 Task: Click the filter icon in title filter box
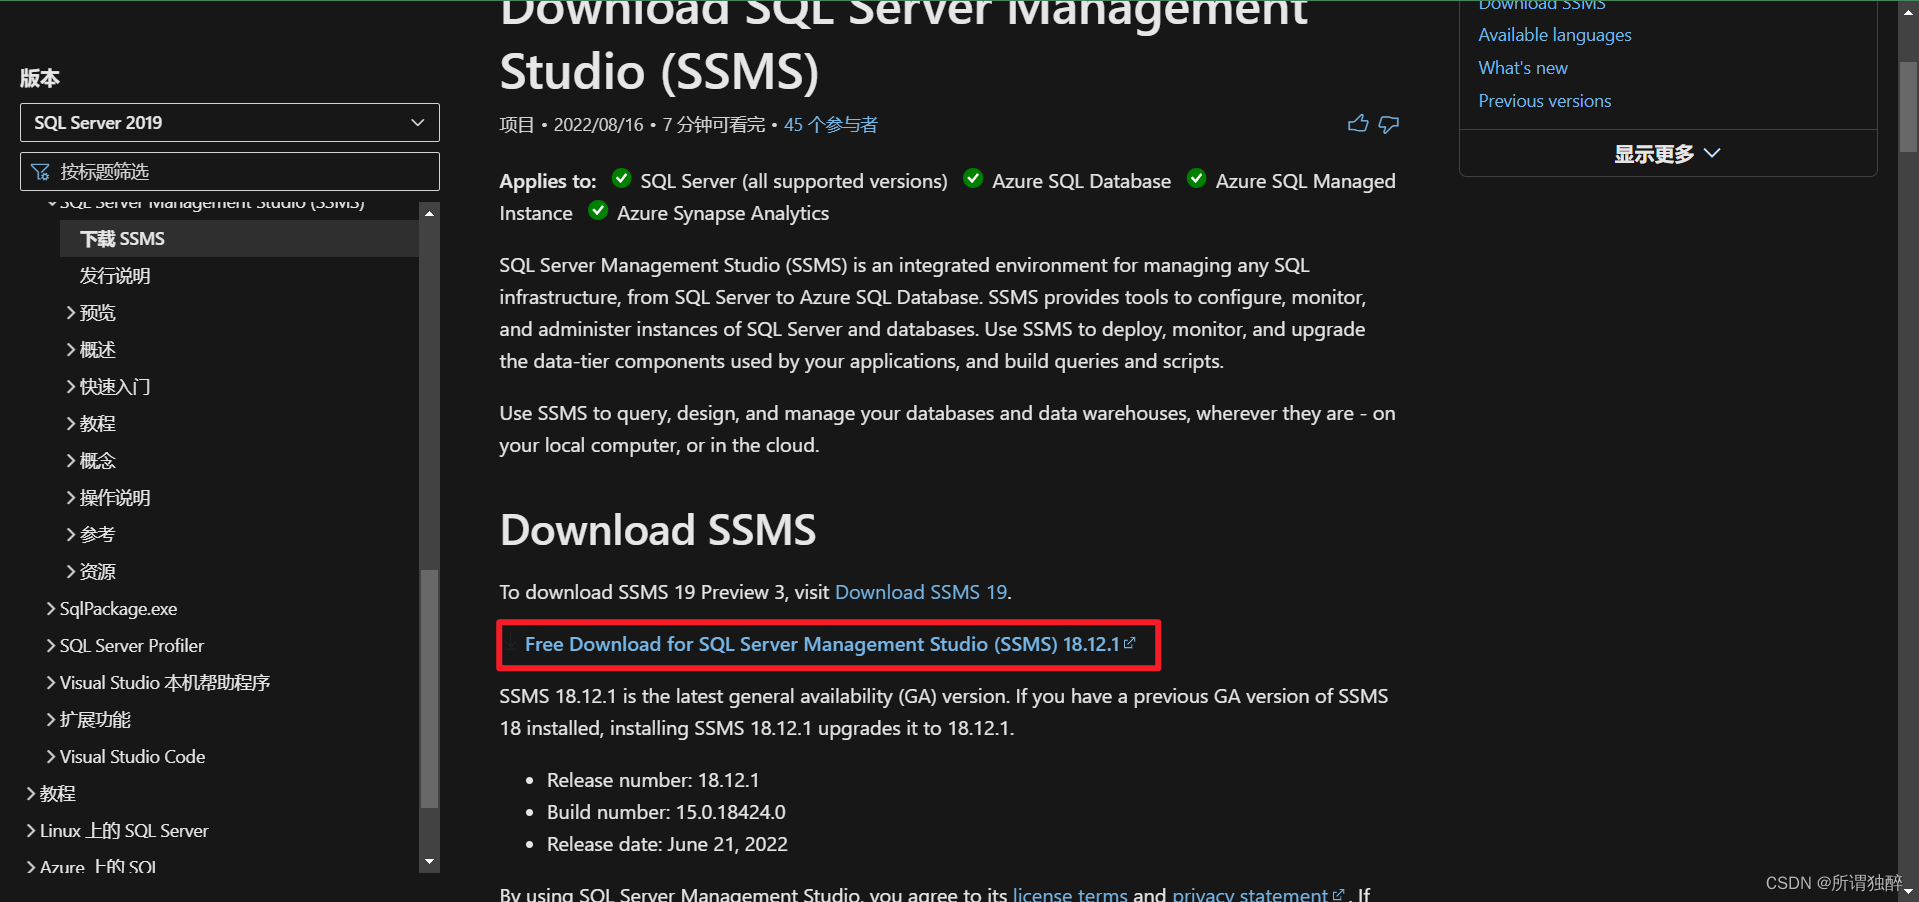point(41,172)
